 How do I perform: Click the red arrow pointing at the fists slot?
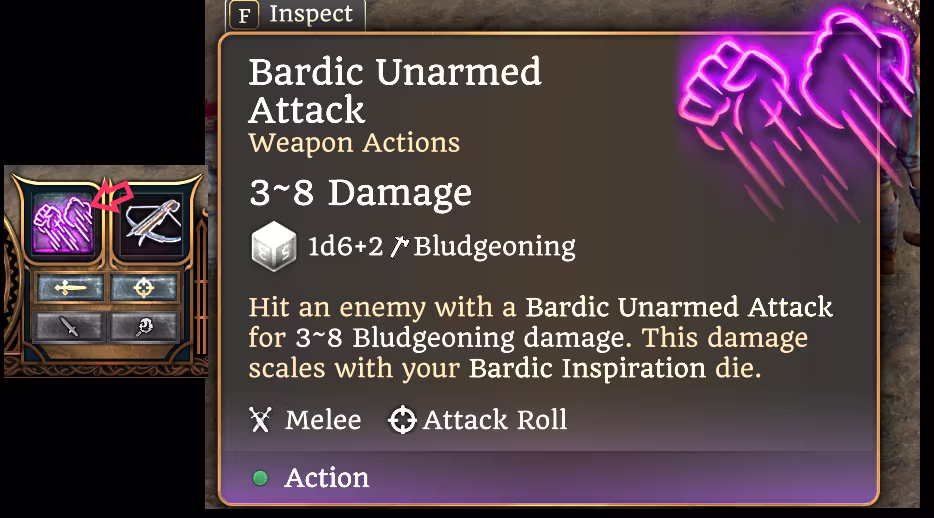tap(112, 195)
